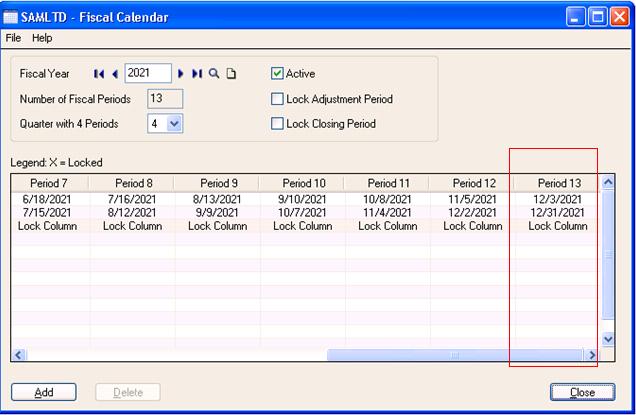Click Lock Column under Period 7
Viewport: 636px width, 415px height.
coord(47,226)
